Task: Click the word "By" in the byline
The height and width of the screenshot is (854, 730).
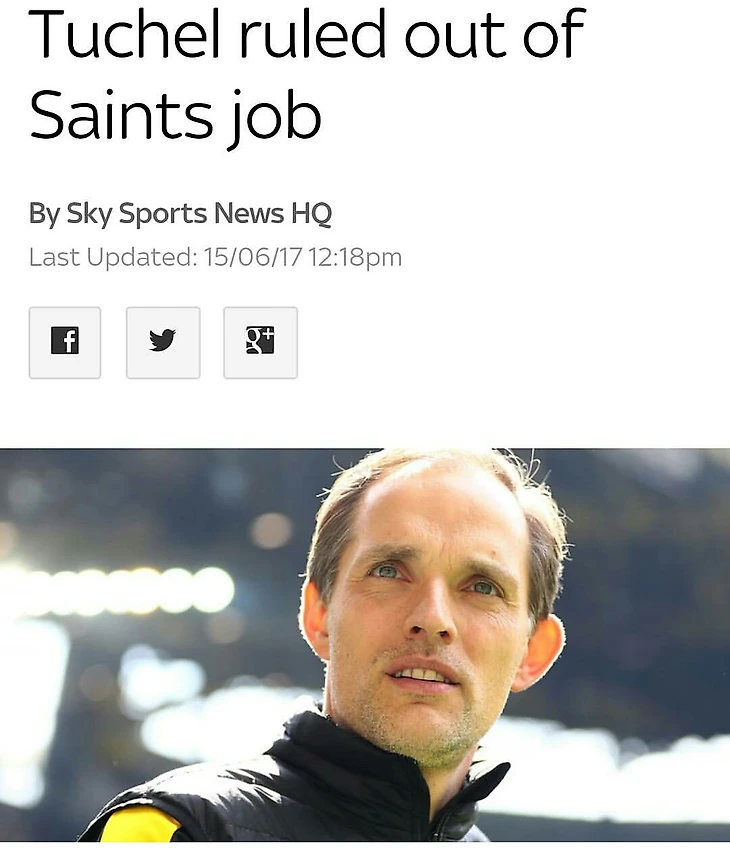Action: [x=44, y=213]
